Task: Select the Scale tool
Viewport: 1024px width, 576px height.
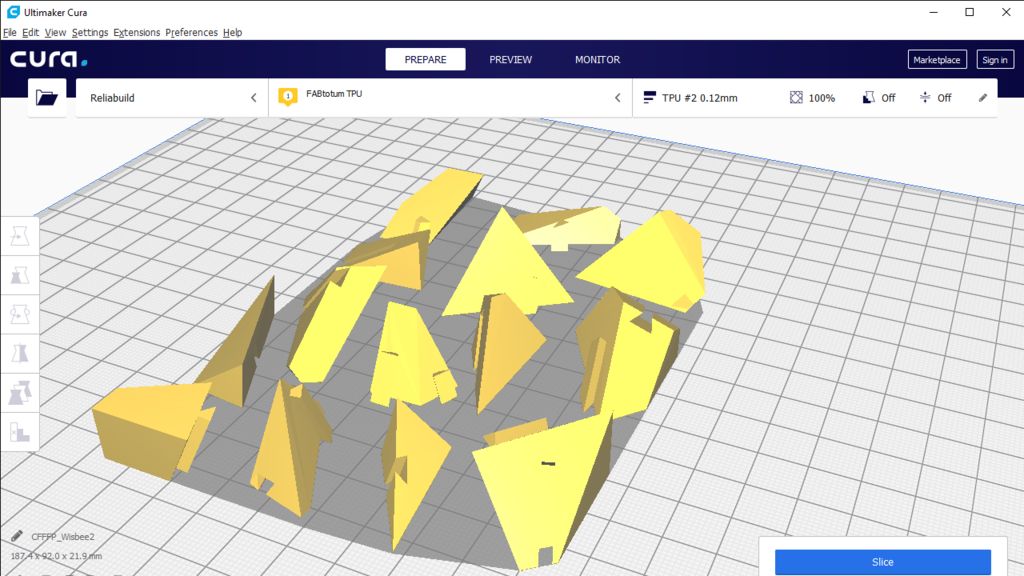Action: tap(20, 275)
